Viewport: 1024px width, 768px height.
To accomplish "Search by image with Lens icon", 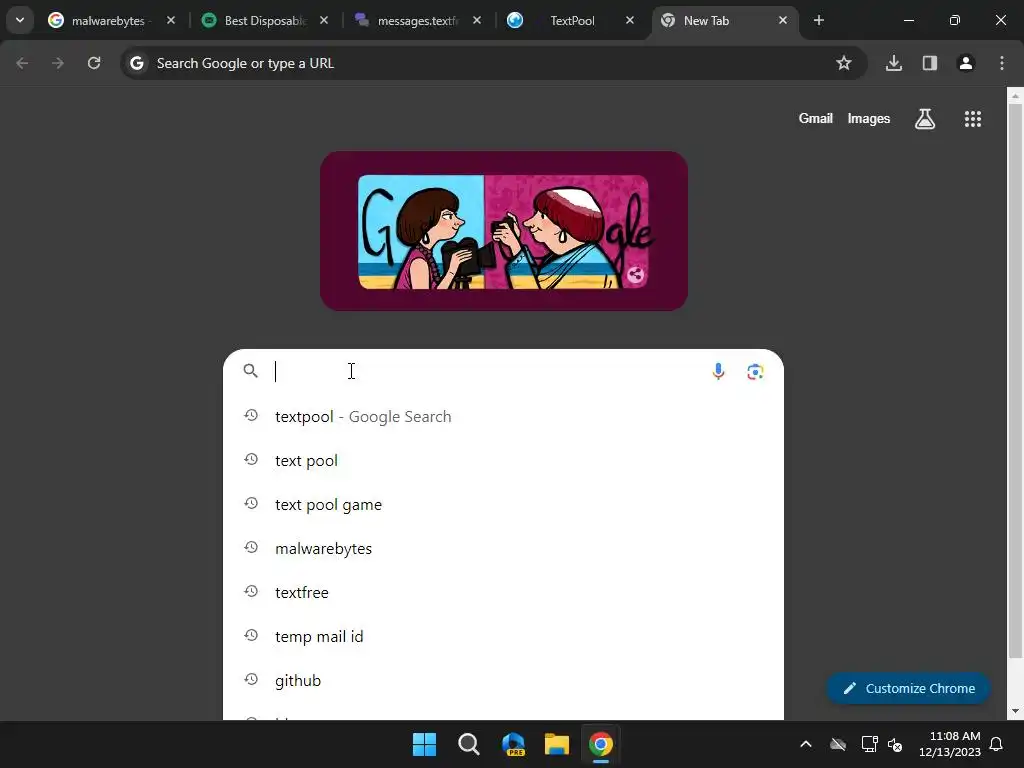I will (756, 372).
